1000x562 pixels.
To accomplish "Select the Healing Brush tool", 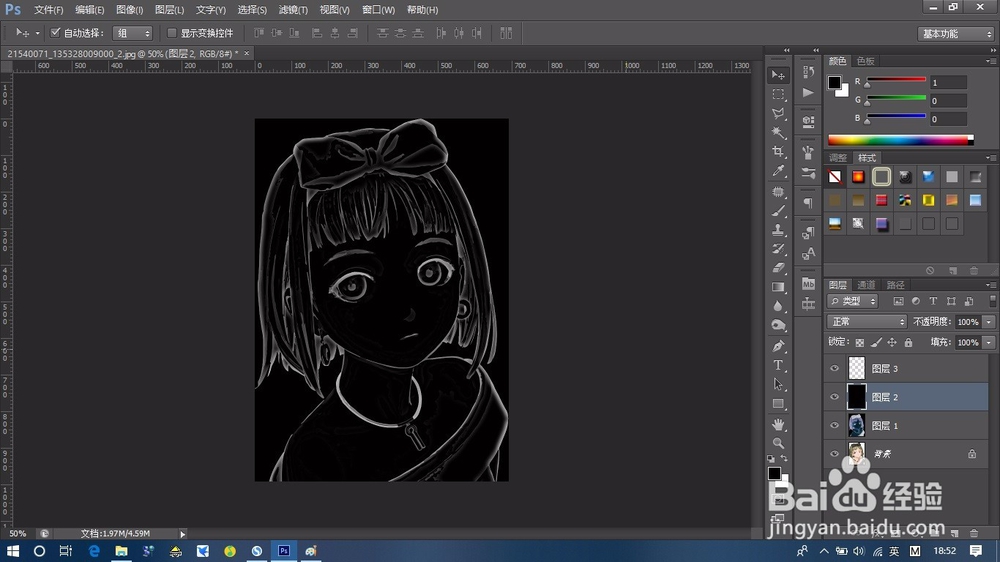I will tap(778, 191).
